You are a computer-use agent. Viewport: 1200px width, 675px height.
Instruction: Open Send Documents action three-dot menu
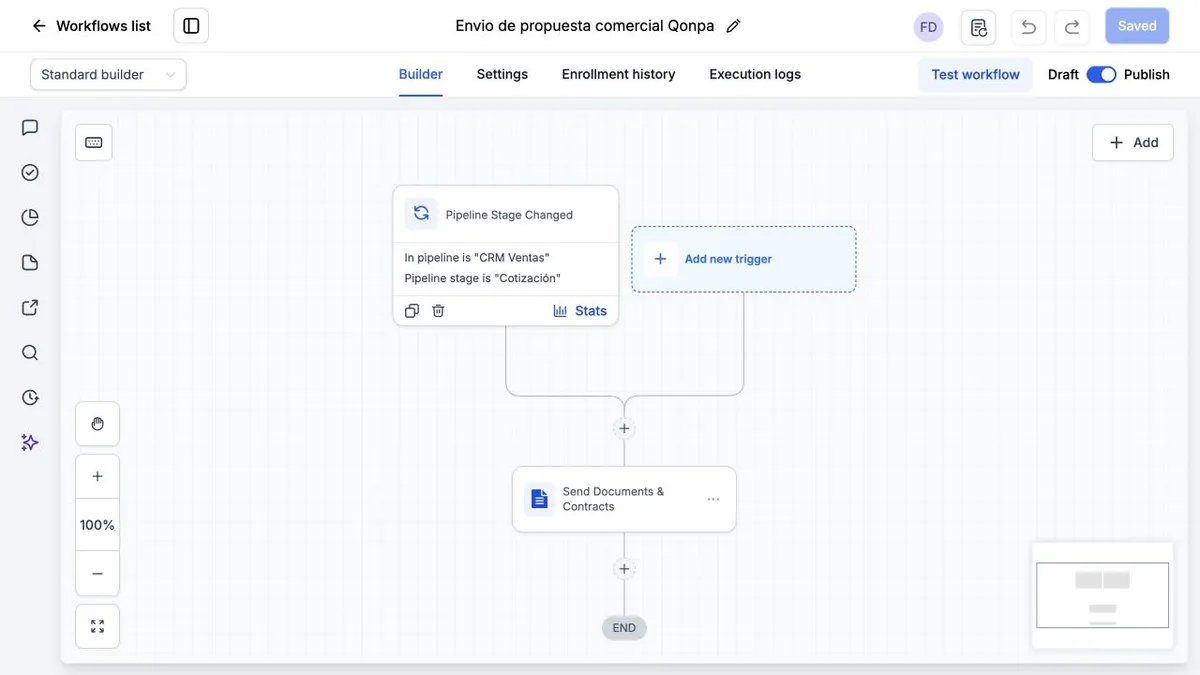tap(713, 499)
